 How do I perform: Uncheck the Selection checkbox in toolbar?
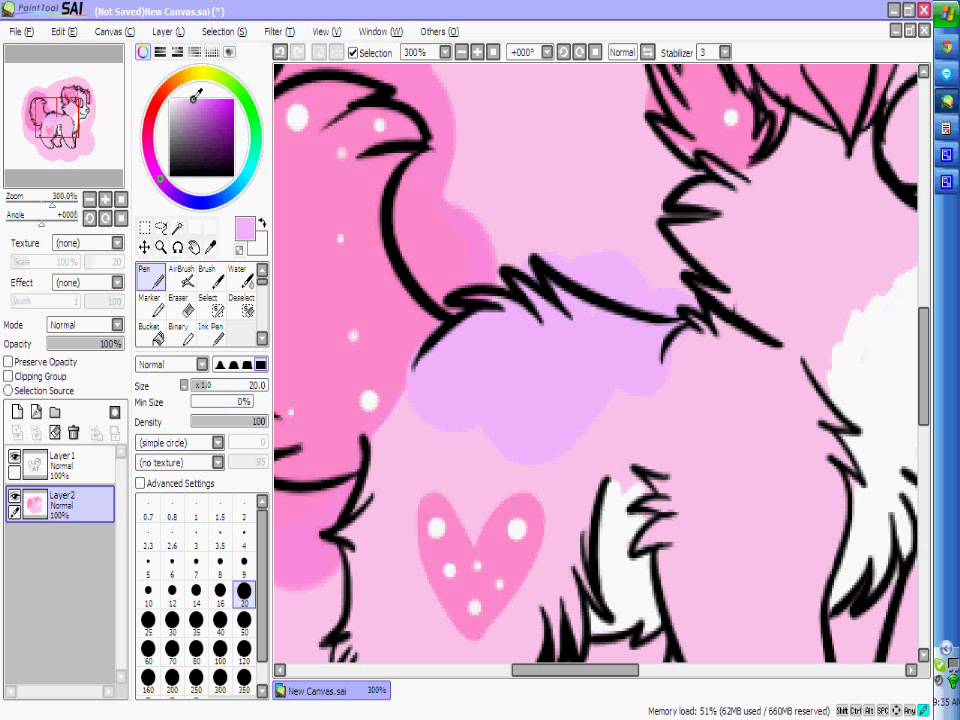(353, 53)
